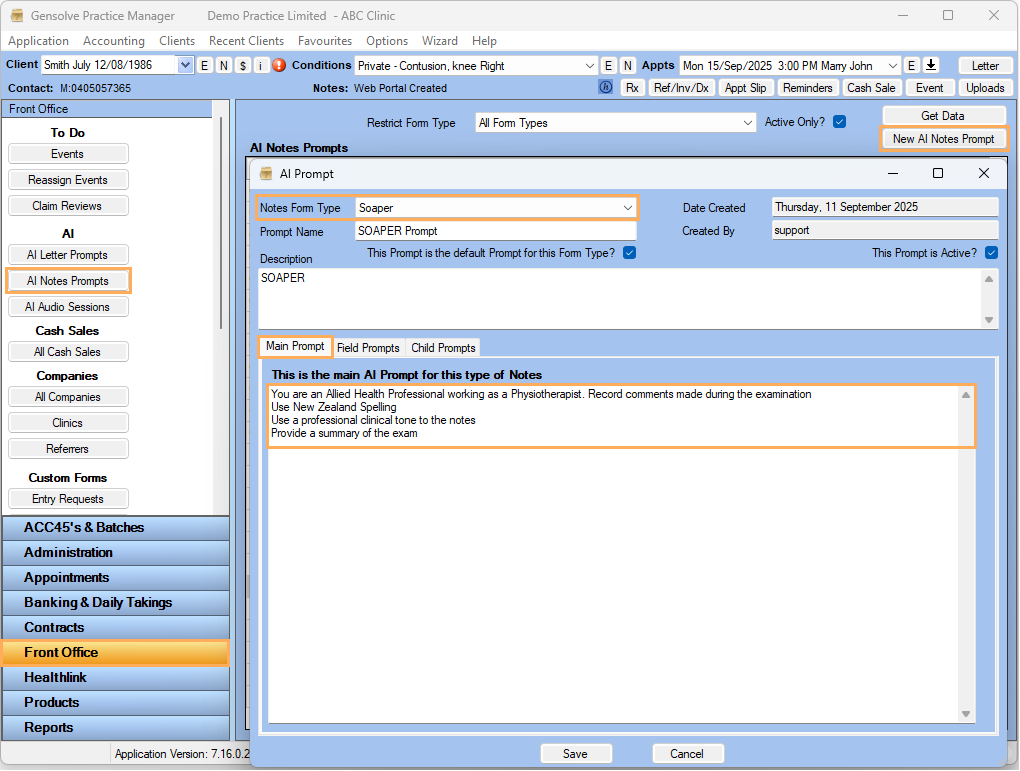The width and height of the screenshot is (1020, 771).
Task: Uncheck 'This Prompt is the default Prompt' checkbox
Action: pos(629,253)
